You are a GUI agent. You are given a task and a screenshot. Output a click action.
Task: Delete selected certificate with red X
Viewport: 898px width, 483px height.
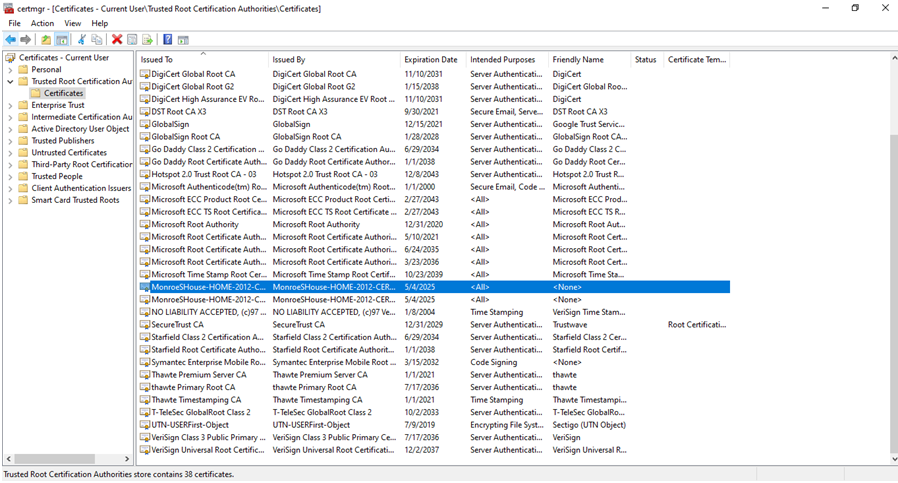117,40
